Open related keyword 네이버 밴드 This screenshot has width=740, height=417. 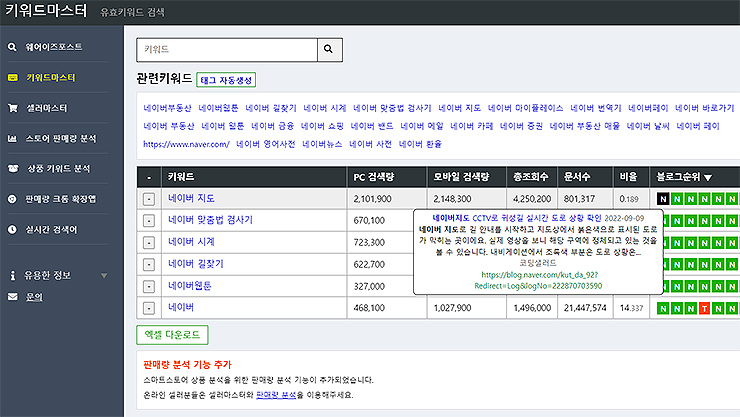[372, 126]
